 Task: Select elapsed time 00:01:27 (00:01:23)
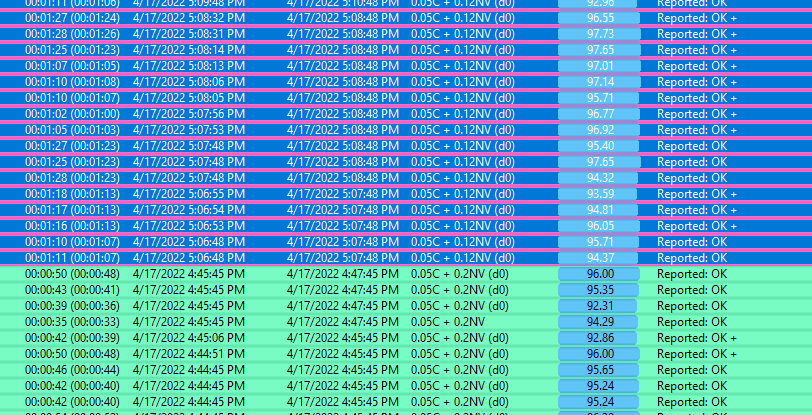point(72,146)
